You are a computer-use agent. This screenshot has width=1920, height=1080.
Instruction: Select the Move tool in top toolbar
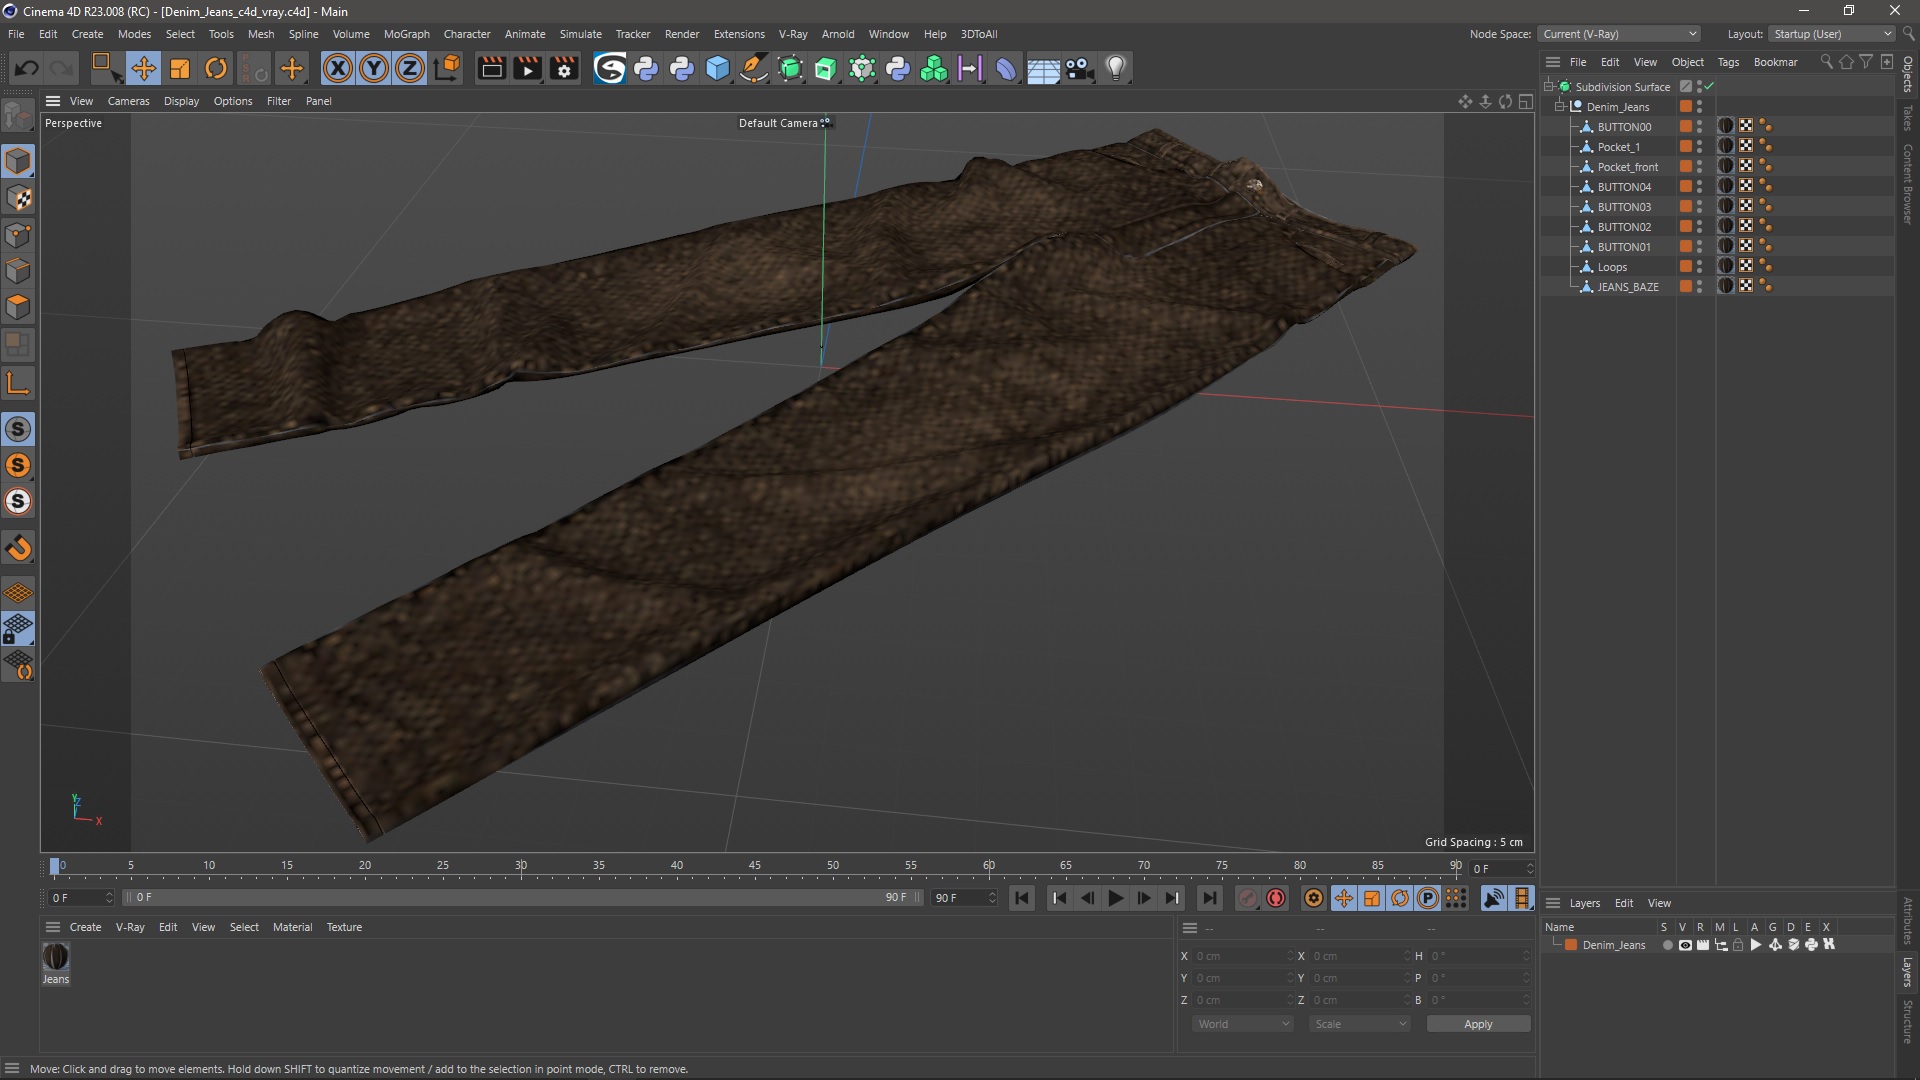tap(143, 68)
